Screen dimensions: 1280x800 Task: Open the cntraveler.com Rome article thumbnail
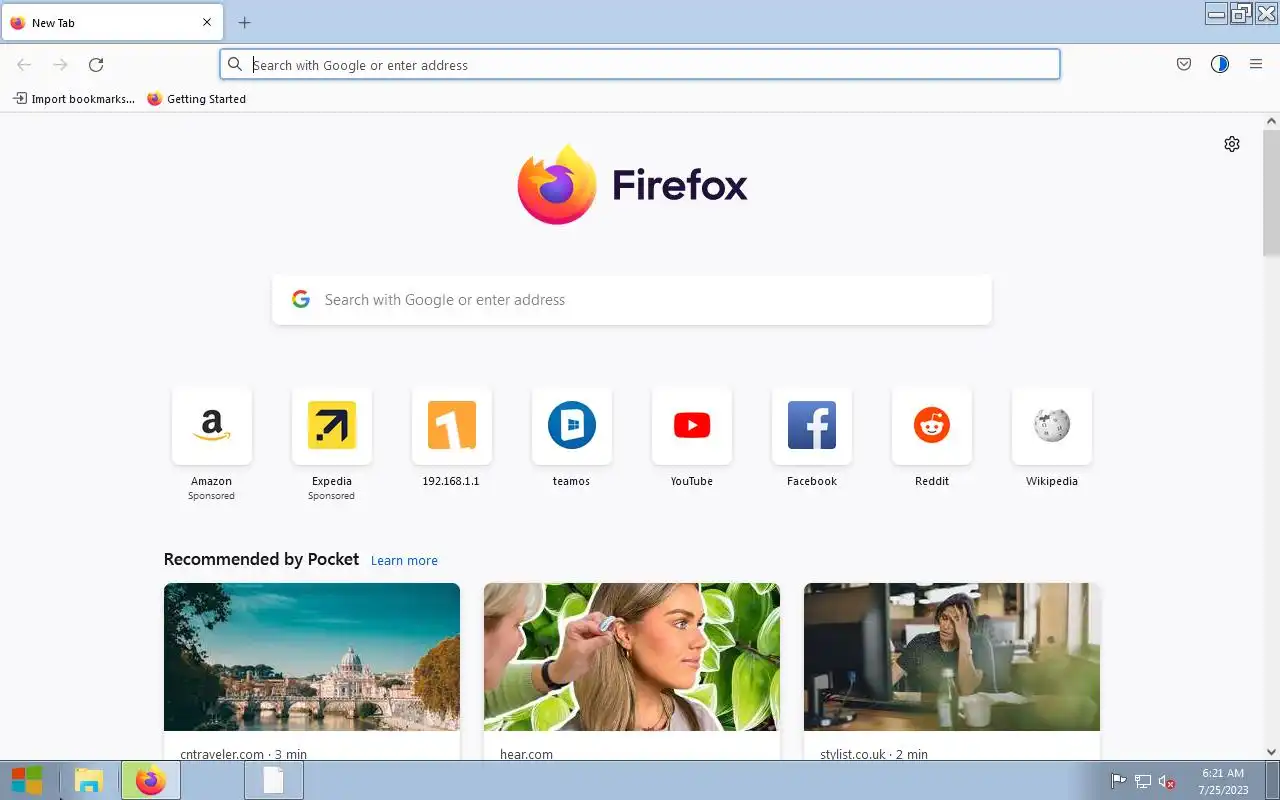click(x=312, y=657)
